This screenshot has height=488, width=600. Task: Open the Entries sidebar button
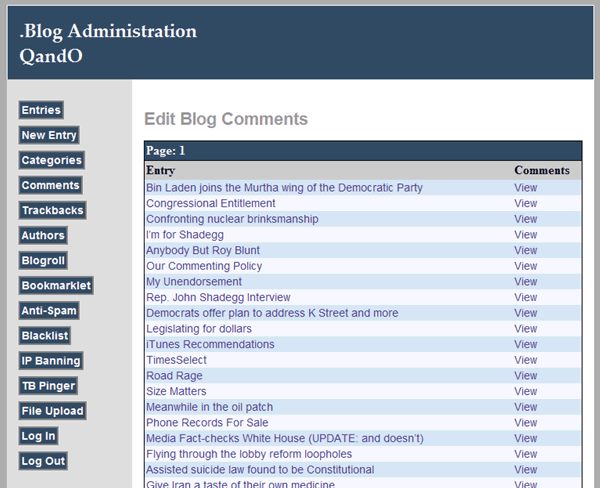tap(41, 110)
